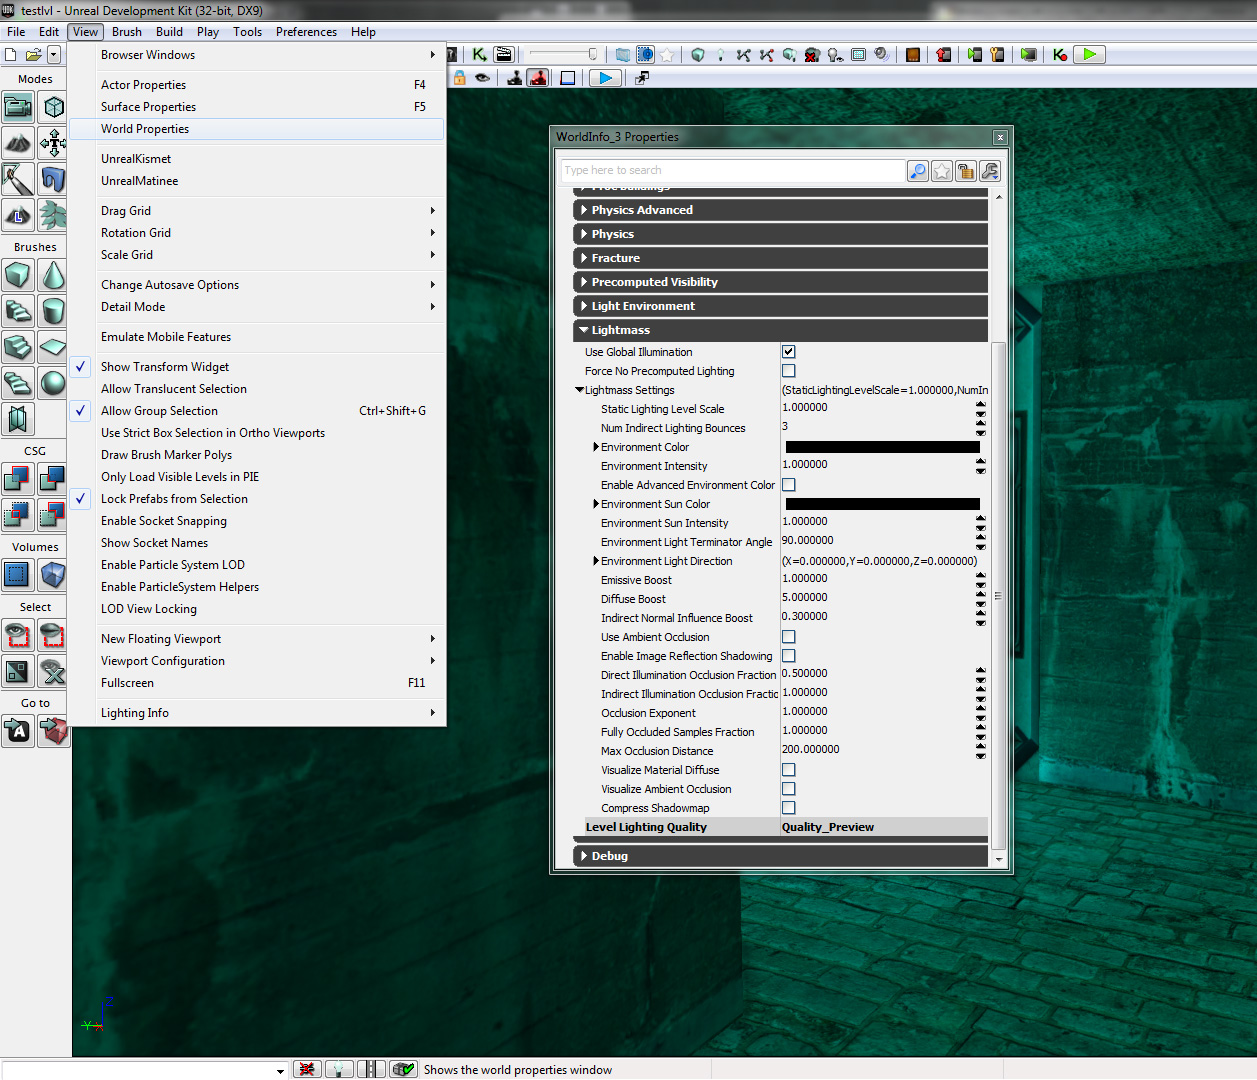Uncheck Use Global Illumination
Viewport: 1257px width, 1080px height.
[789, 352]
